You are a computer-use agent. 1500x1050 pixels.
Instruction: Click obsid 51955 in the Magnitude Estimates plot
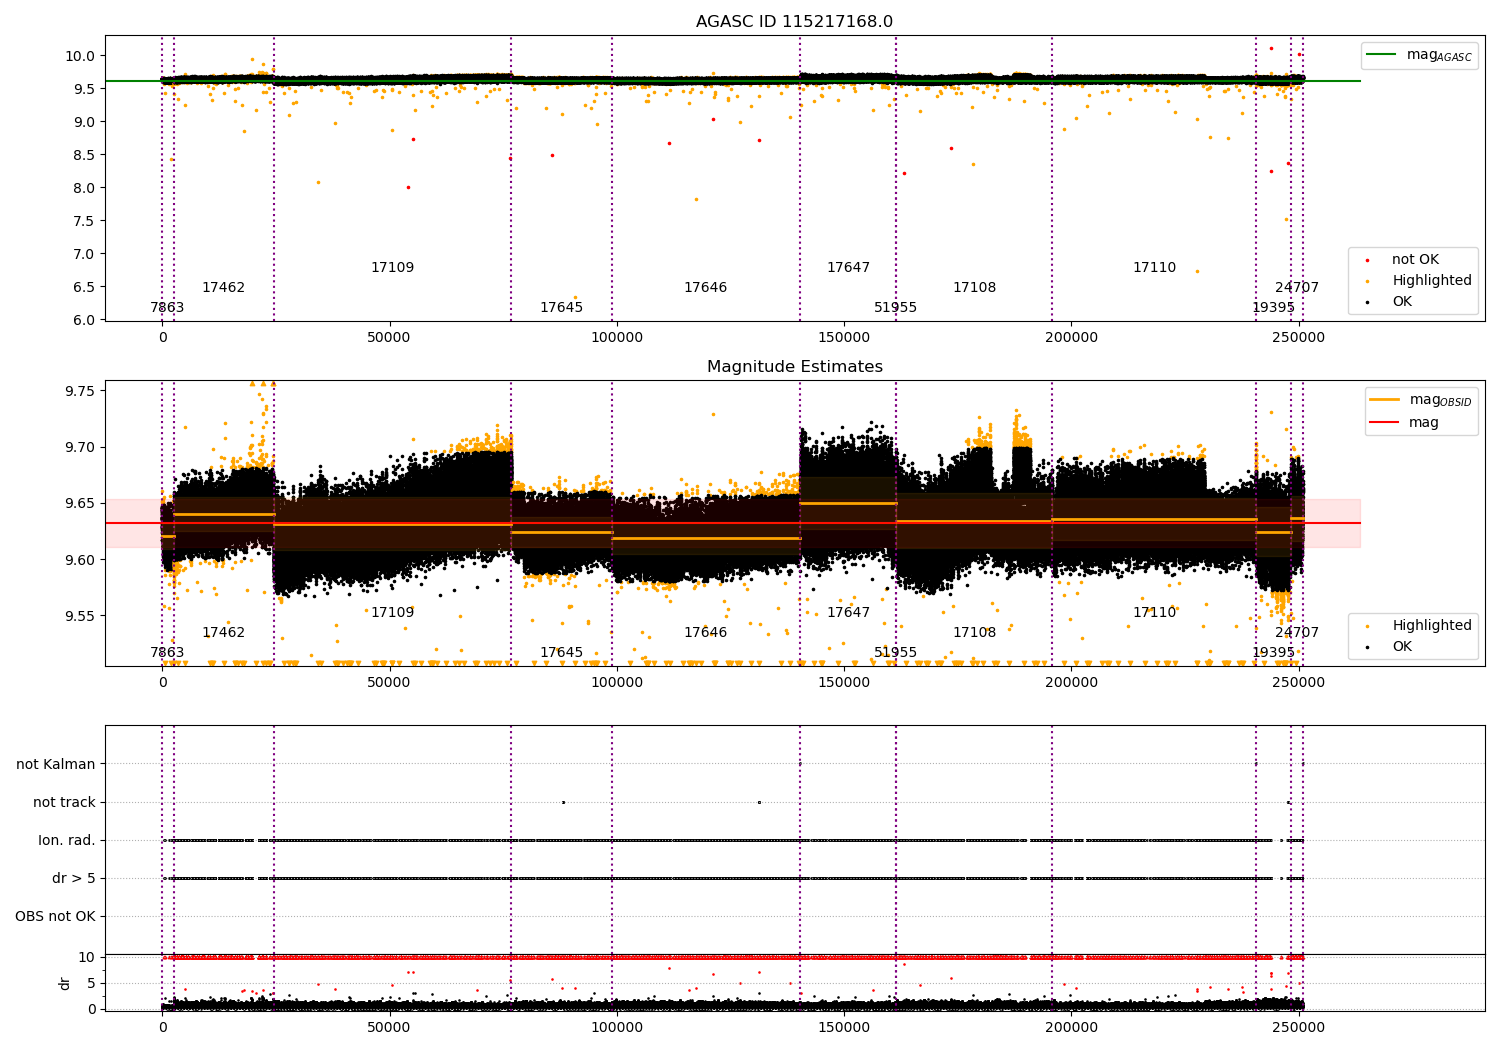pyautogui.click(x=895, y=653)
